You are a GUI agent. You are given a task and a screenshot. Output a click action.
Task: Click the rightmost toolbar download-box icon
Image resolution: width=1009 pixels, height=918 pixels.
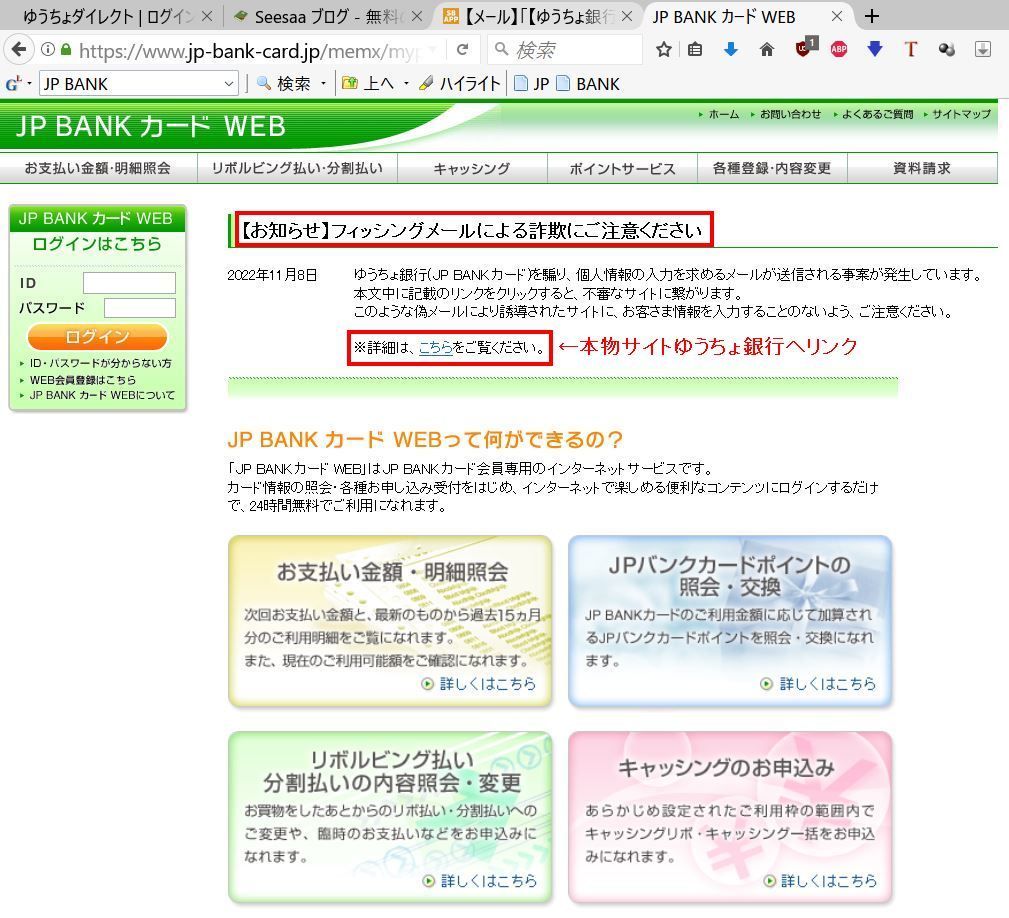click(983, 50)
